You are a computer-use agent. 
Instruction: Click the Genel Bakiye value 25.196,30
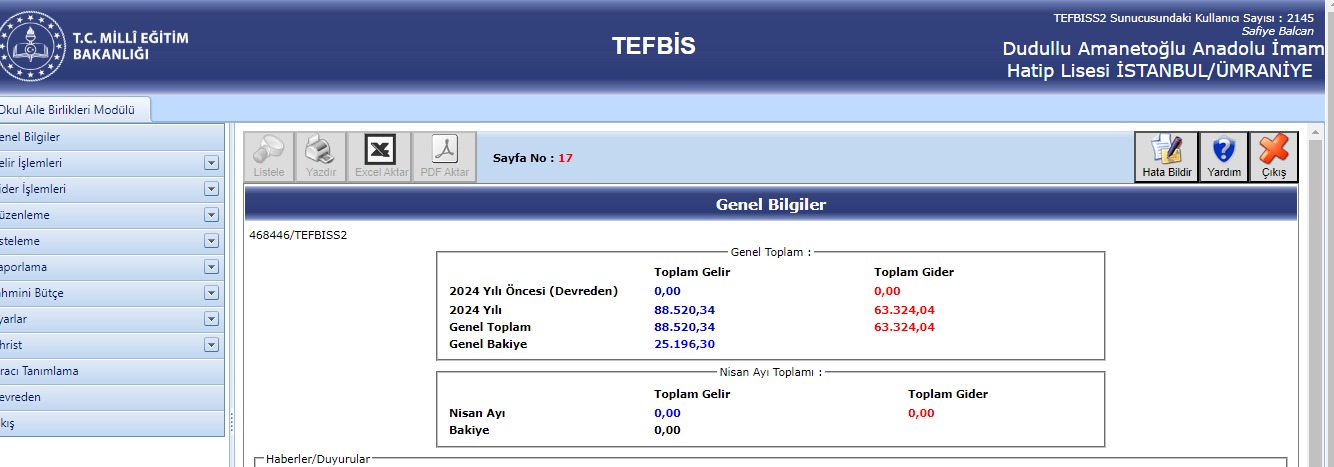(685, 344)
